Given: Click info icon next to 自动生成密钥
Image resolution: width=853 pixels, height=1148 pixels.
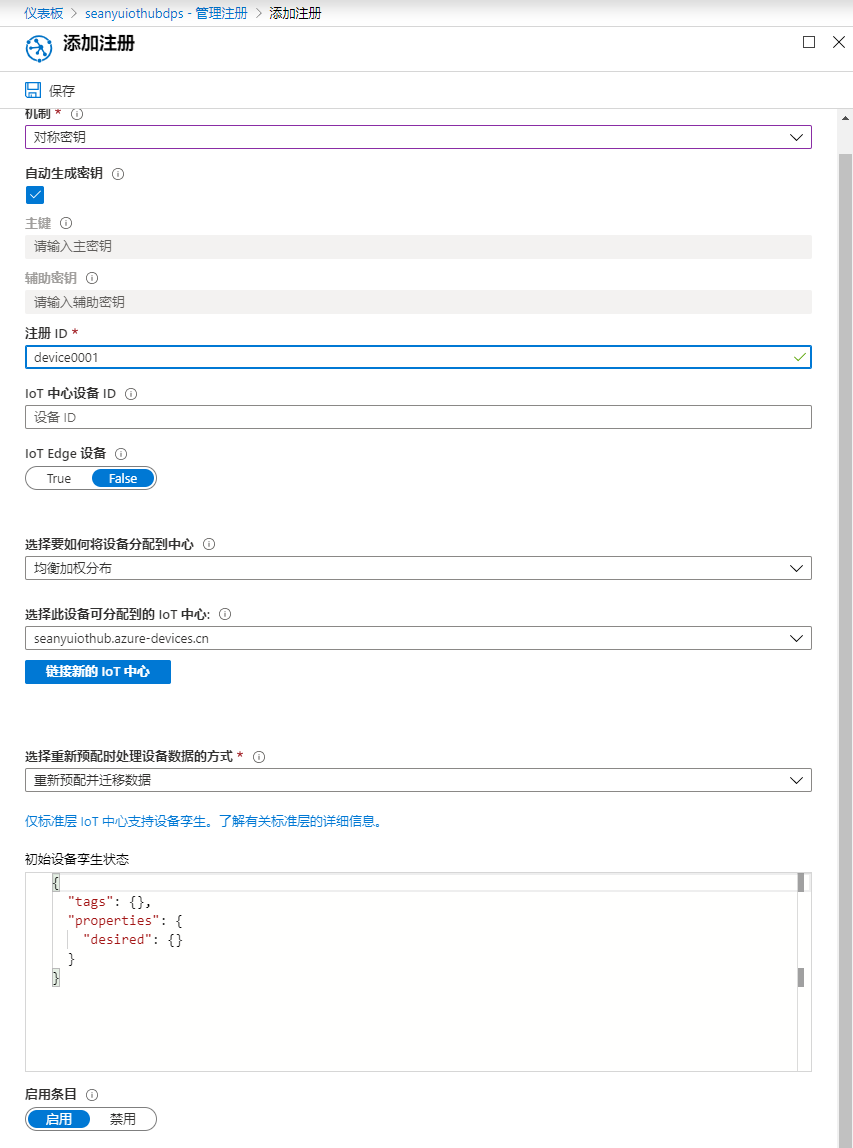Looking at the screenshot, I should tap(118, 174).
